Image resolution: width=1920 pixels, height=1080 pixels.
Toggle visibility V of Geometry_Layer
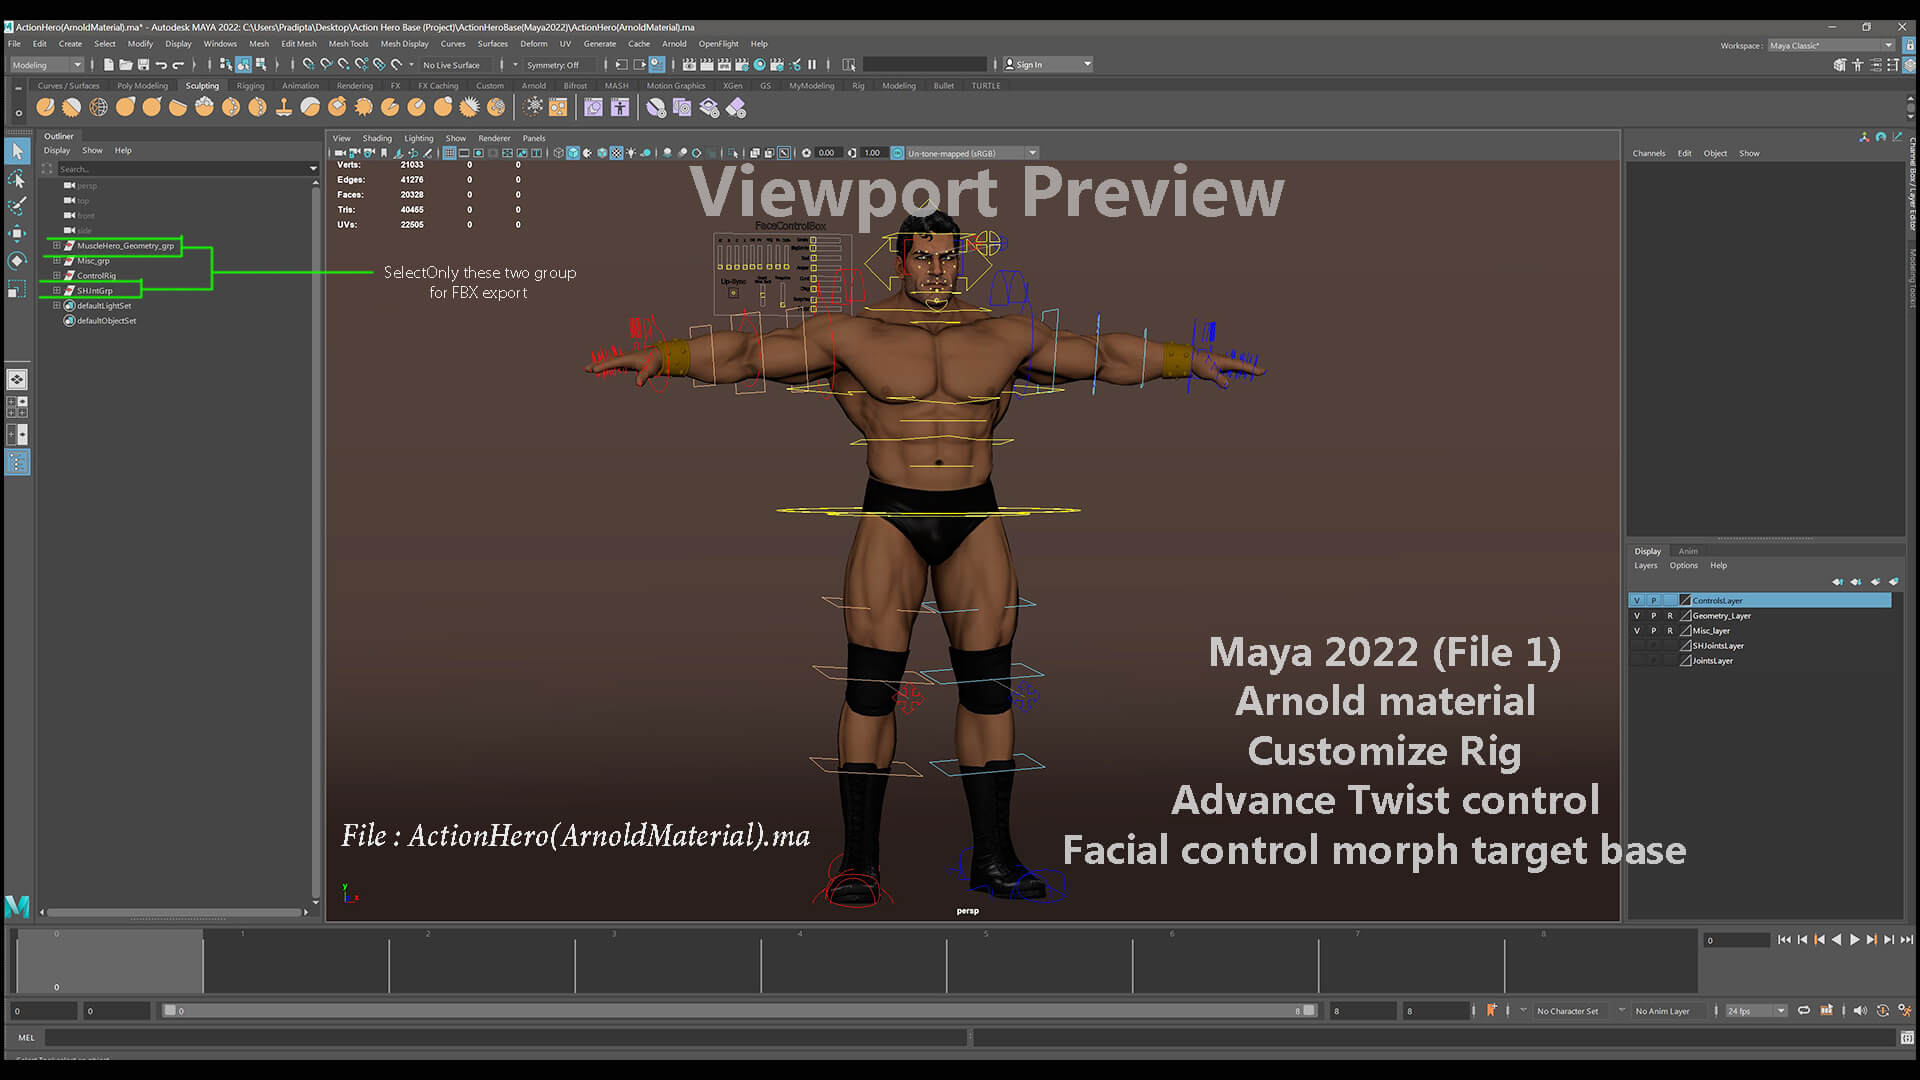[x=1637, y=616]
